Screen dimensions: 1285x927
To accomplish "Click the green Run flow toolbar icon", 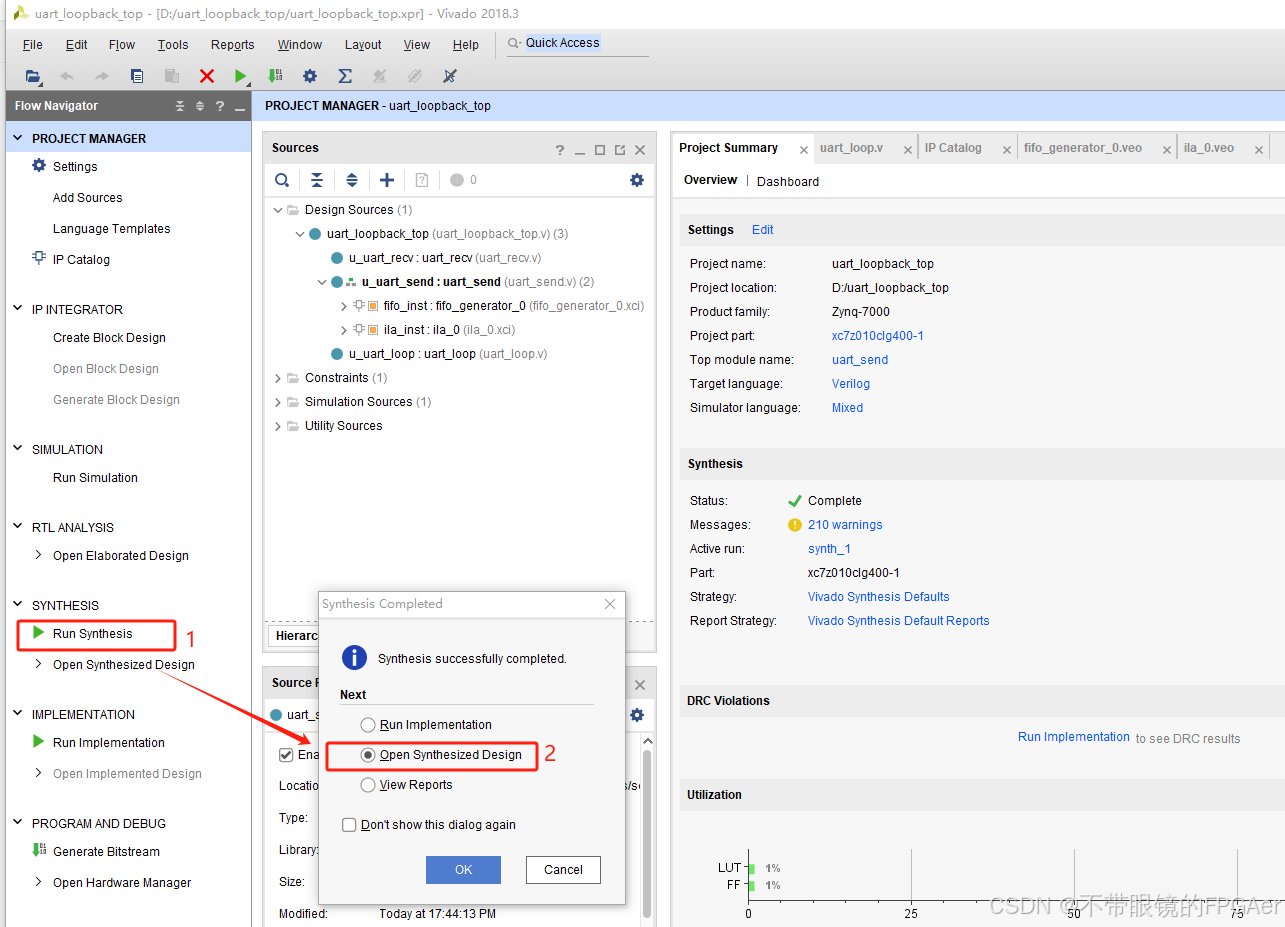I will coord(241,76).
